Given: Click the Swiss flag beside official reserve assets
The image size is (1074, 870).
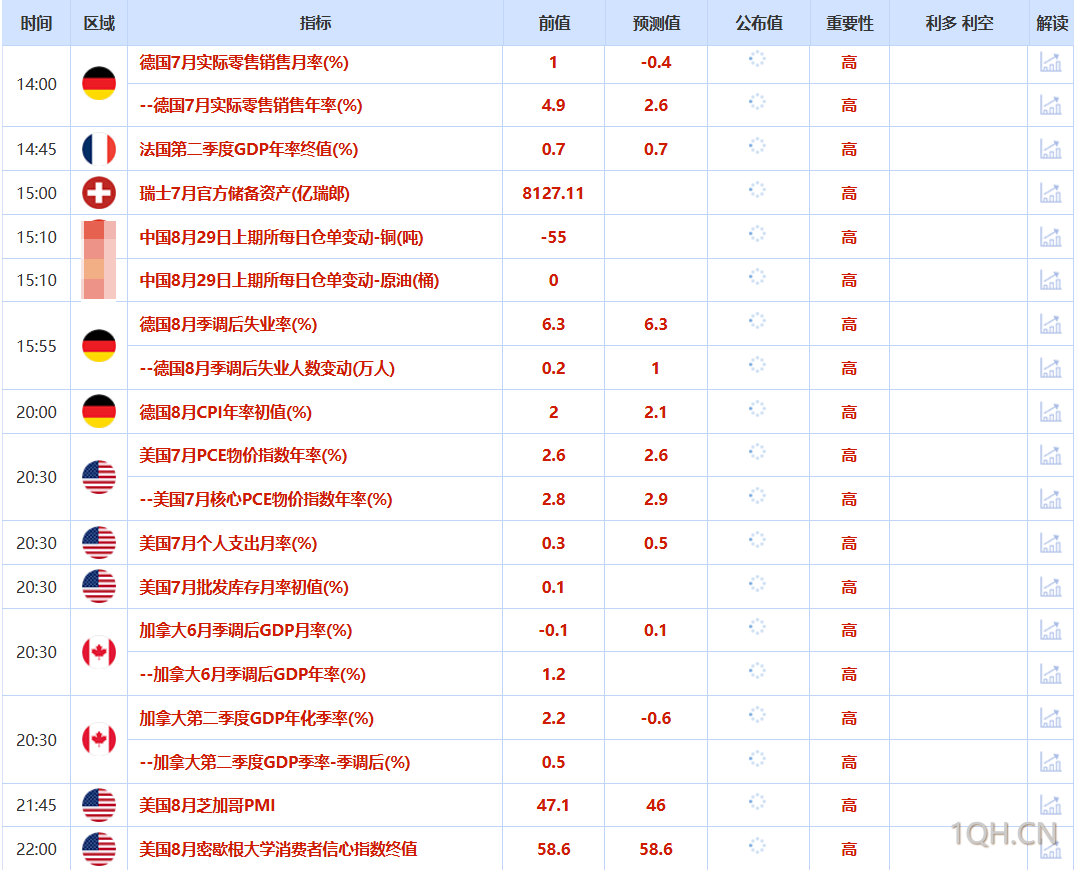Looking at the screenshot, I should point(97,193).
